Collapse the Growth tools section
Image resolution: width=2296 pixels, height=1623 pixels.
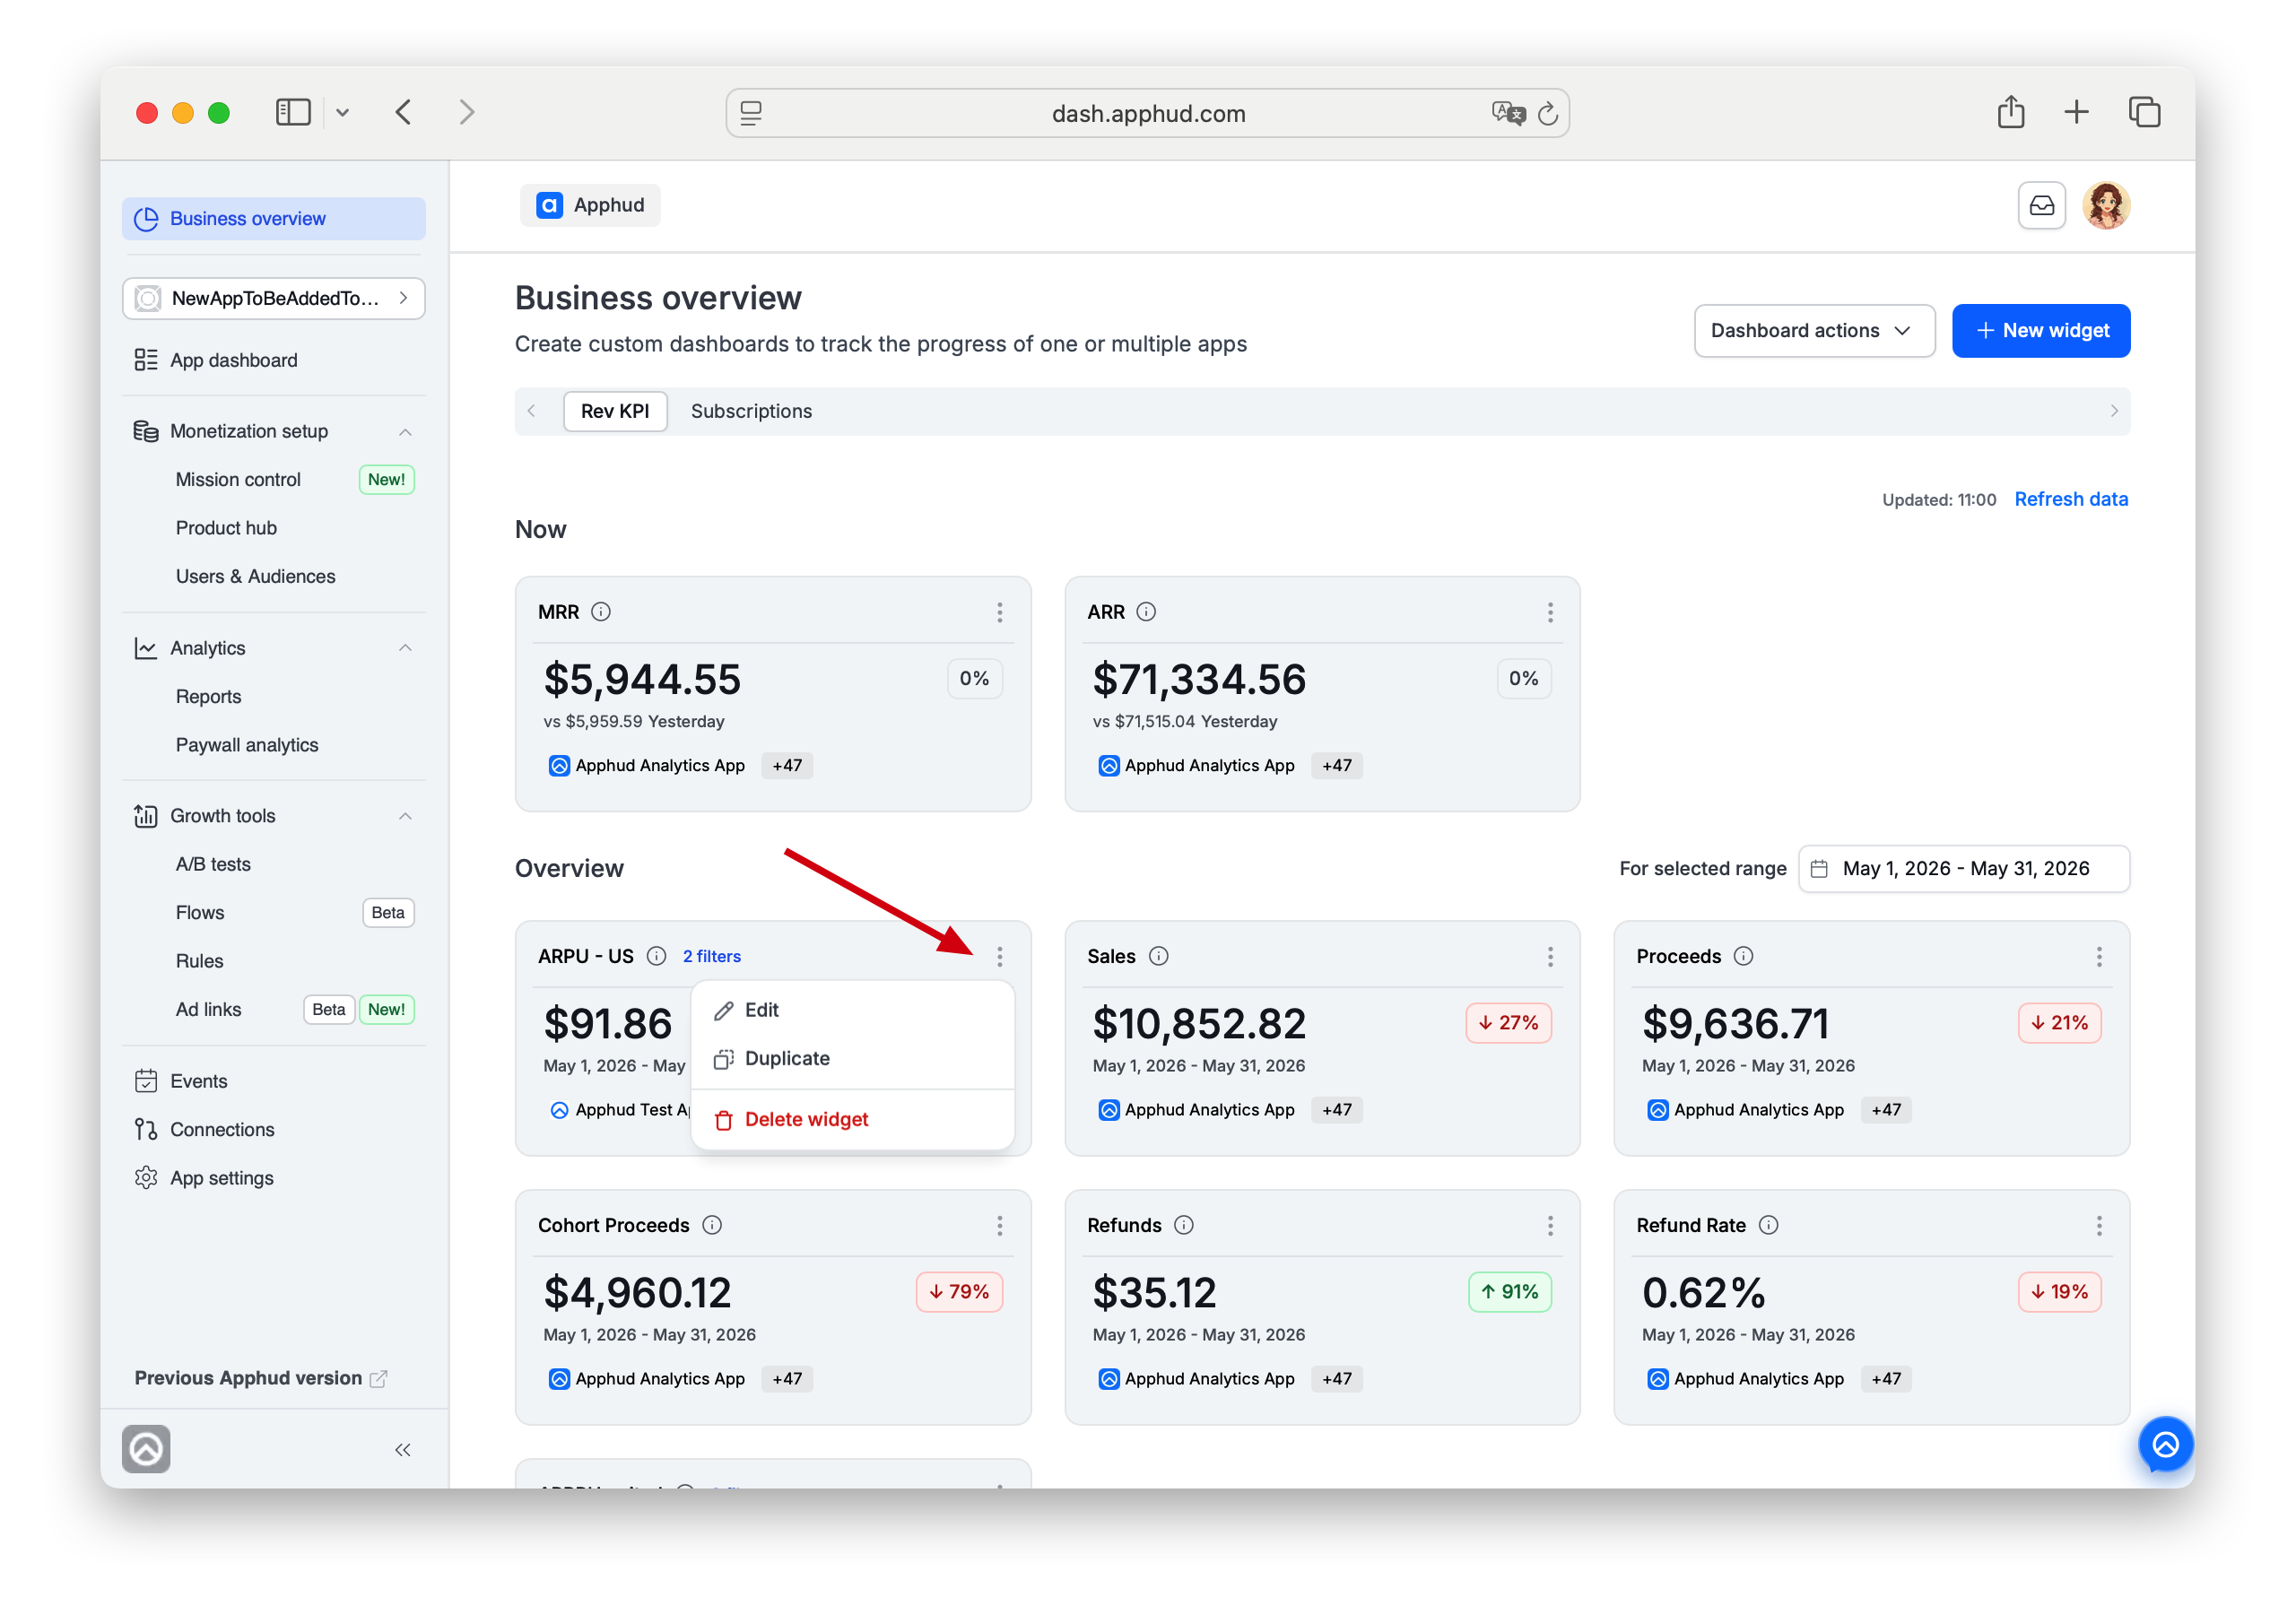tap(406, 816)
